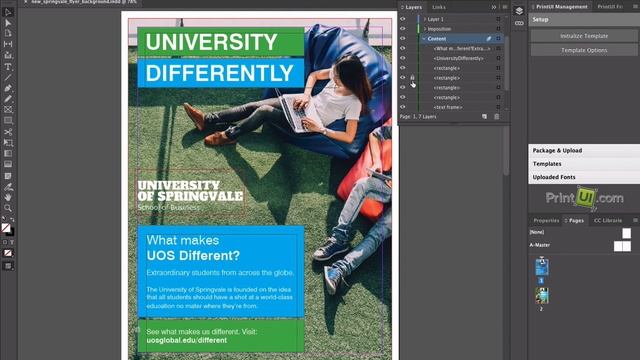This screenshot has width=640, height=360.
Task: Open PrintUI Management panel menu
Action: [636, 7]
